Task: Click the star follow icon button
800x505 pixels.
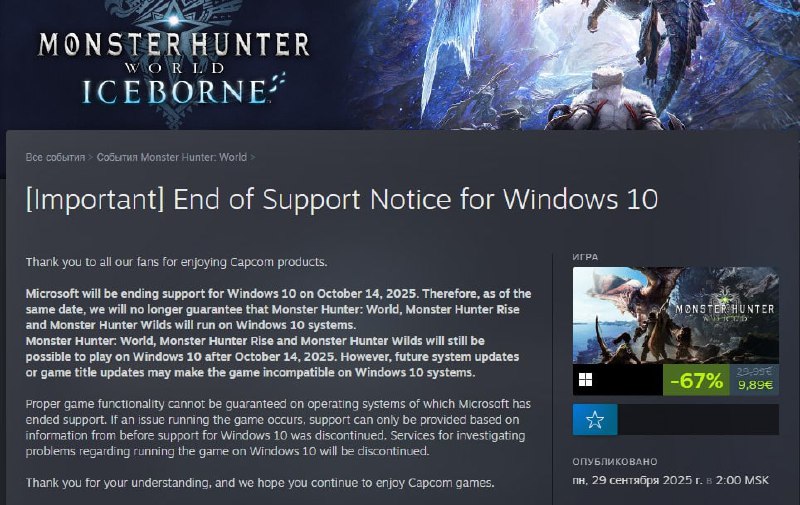Action: point(595,420)
